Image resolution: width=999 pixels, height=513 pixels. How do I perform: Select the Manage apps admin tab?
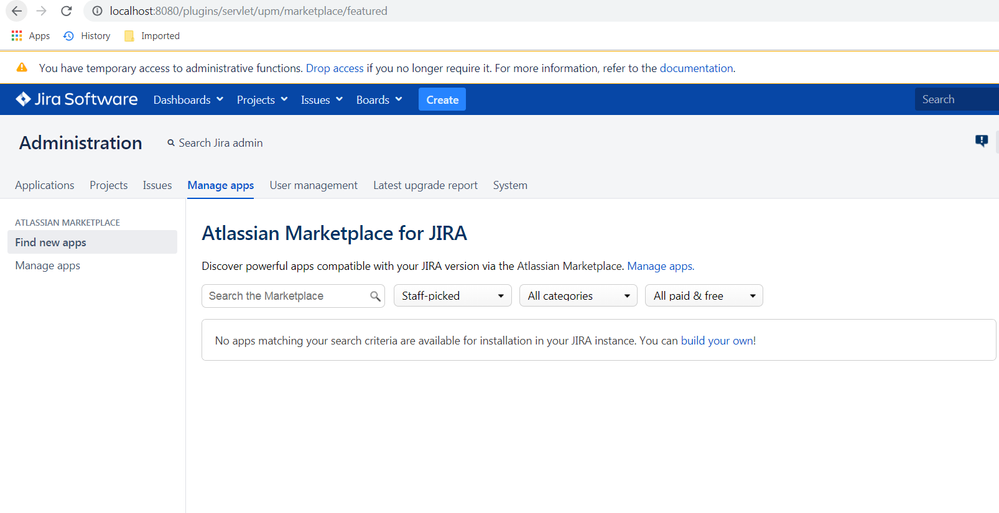pos(220,185)
